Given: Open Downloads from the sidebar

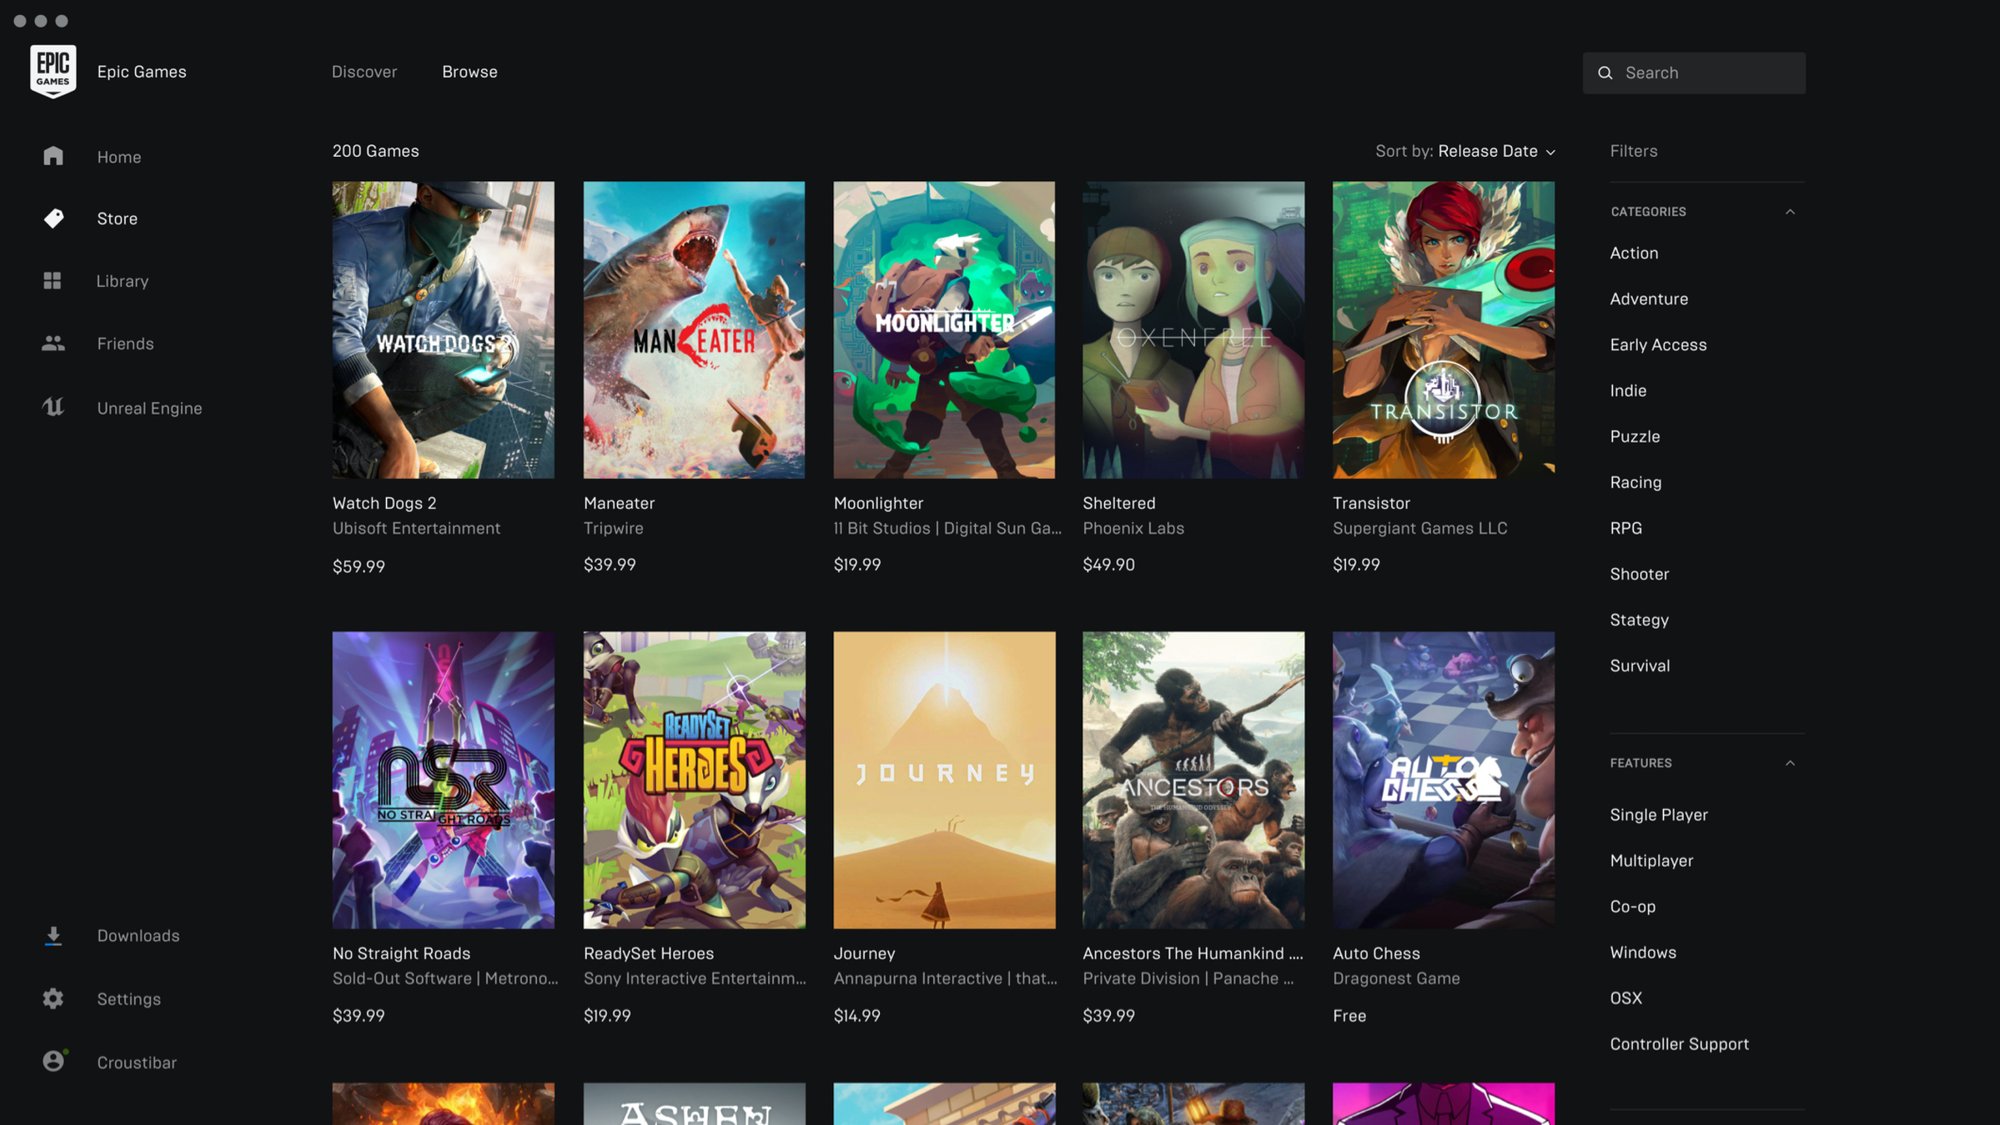Looking at the screenshot, I should point(138,936).
